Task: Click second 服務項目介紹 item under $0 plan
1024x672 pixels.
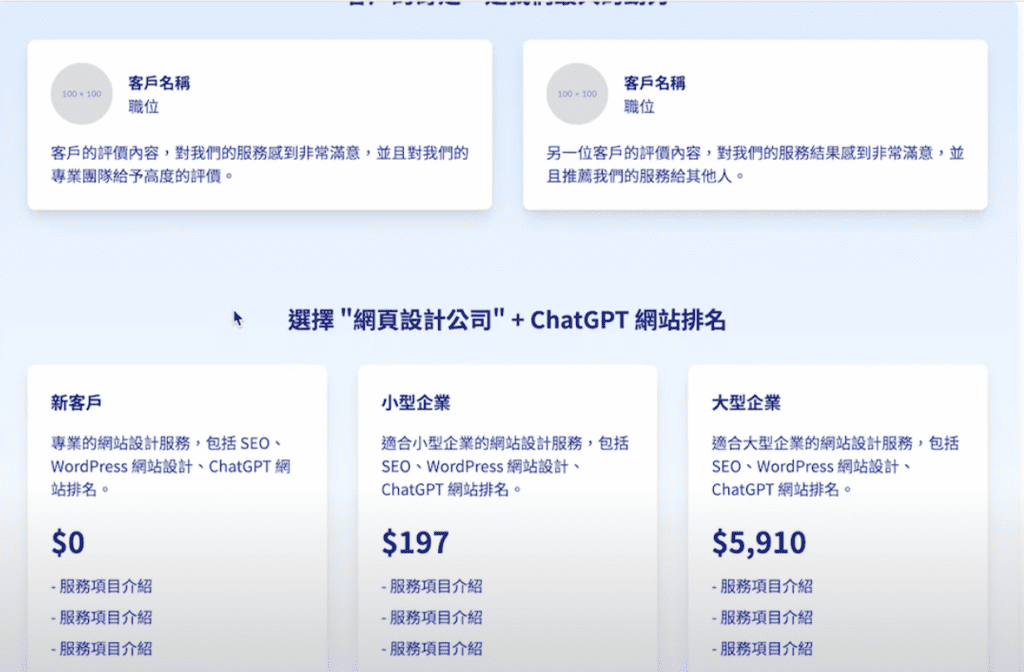Action: click(102, 618)
